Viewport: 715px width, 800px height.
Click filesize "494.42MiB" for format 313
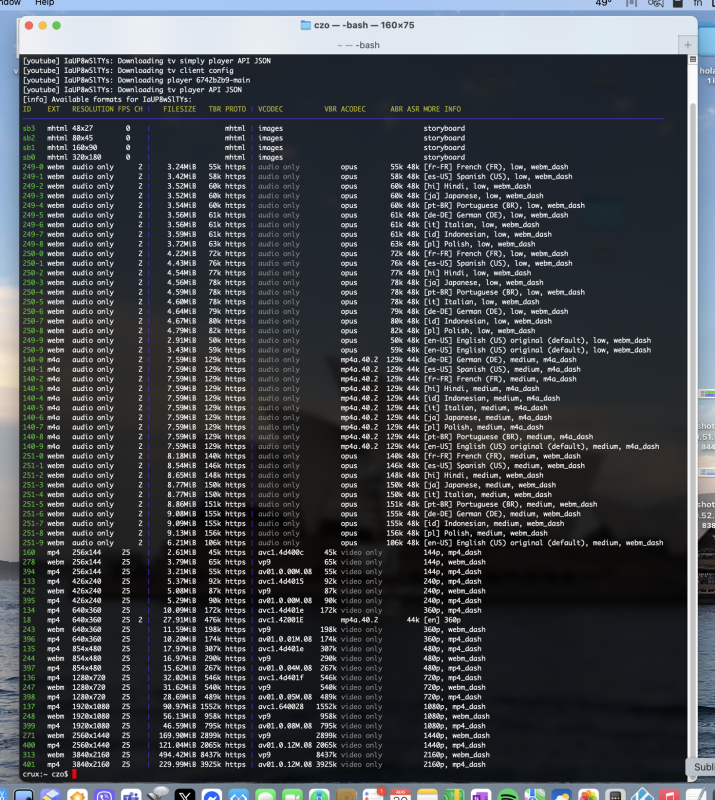(x=178, y=755)
